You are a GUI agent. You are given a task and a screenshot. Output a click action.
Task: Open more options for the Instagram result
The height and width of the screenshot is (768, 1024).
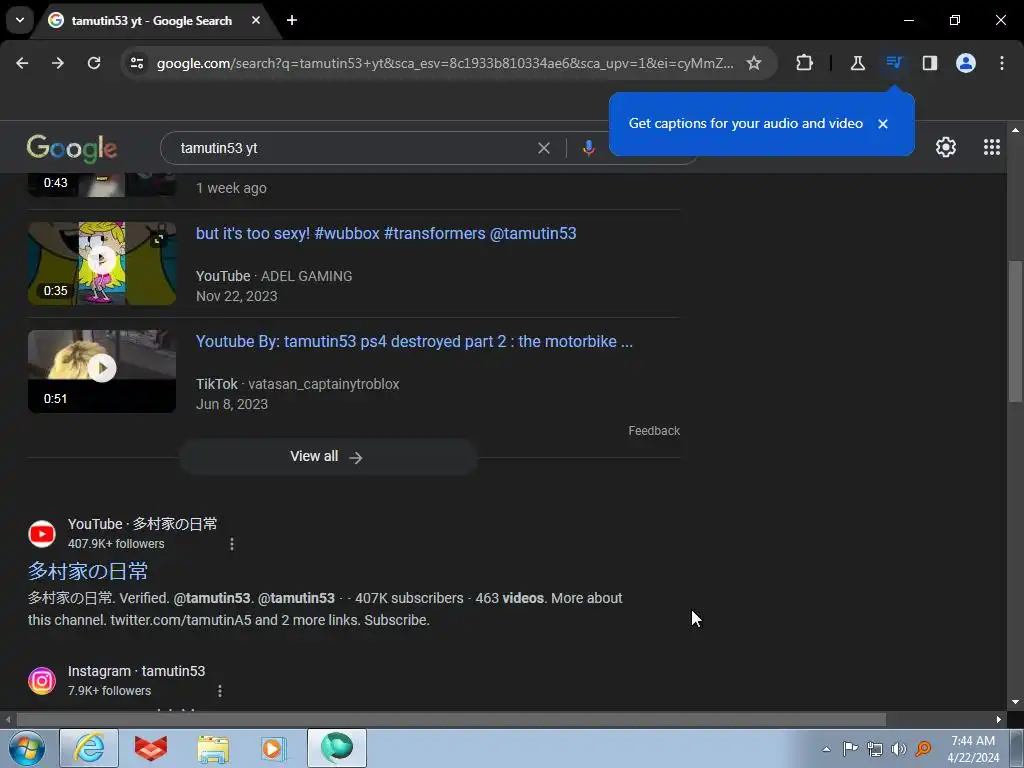pyautogui.click(x=220, y=690)
